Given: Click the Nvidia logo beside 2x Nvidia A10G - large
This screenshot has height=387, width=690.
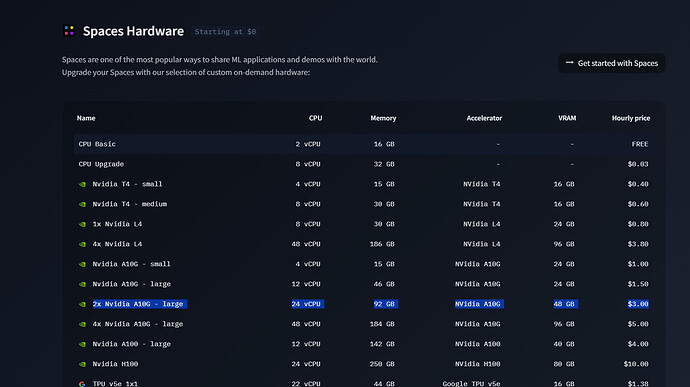Looking at the screenshot, I should [x=82, y=304].
